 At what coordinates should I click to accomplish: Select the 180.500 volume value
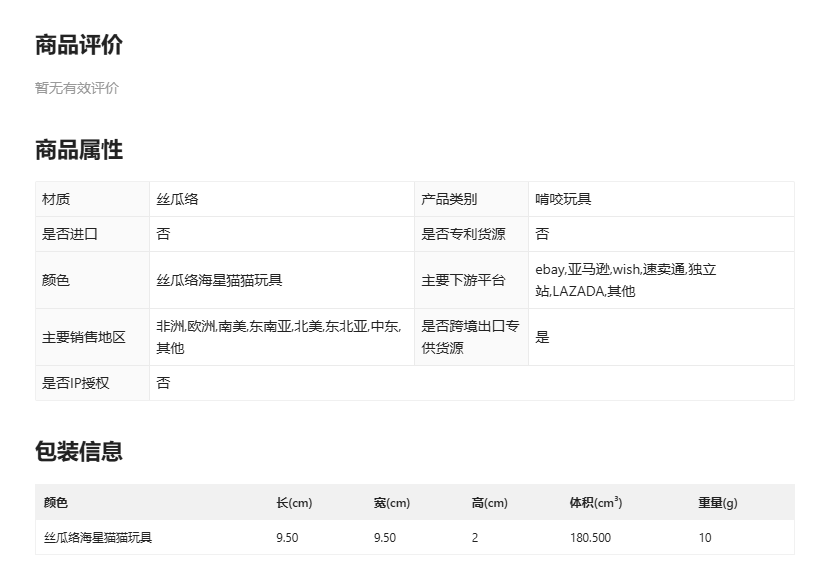(590, 538)
